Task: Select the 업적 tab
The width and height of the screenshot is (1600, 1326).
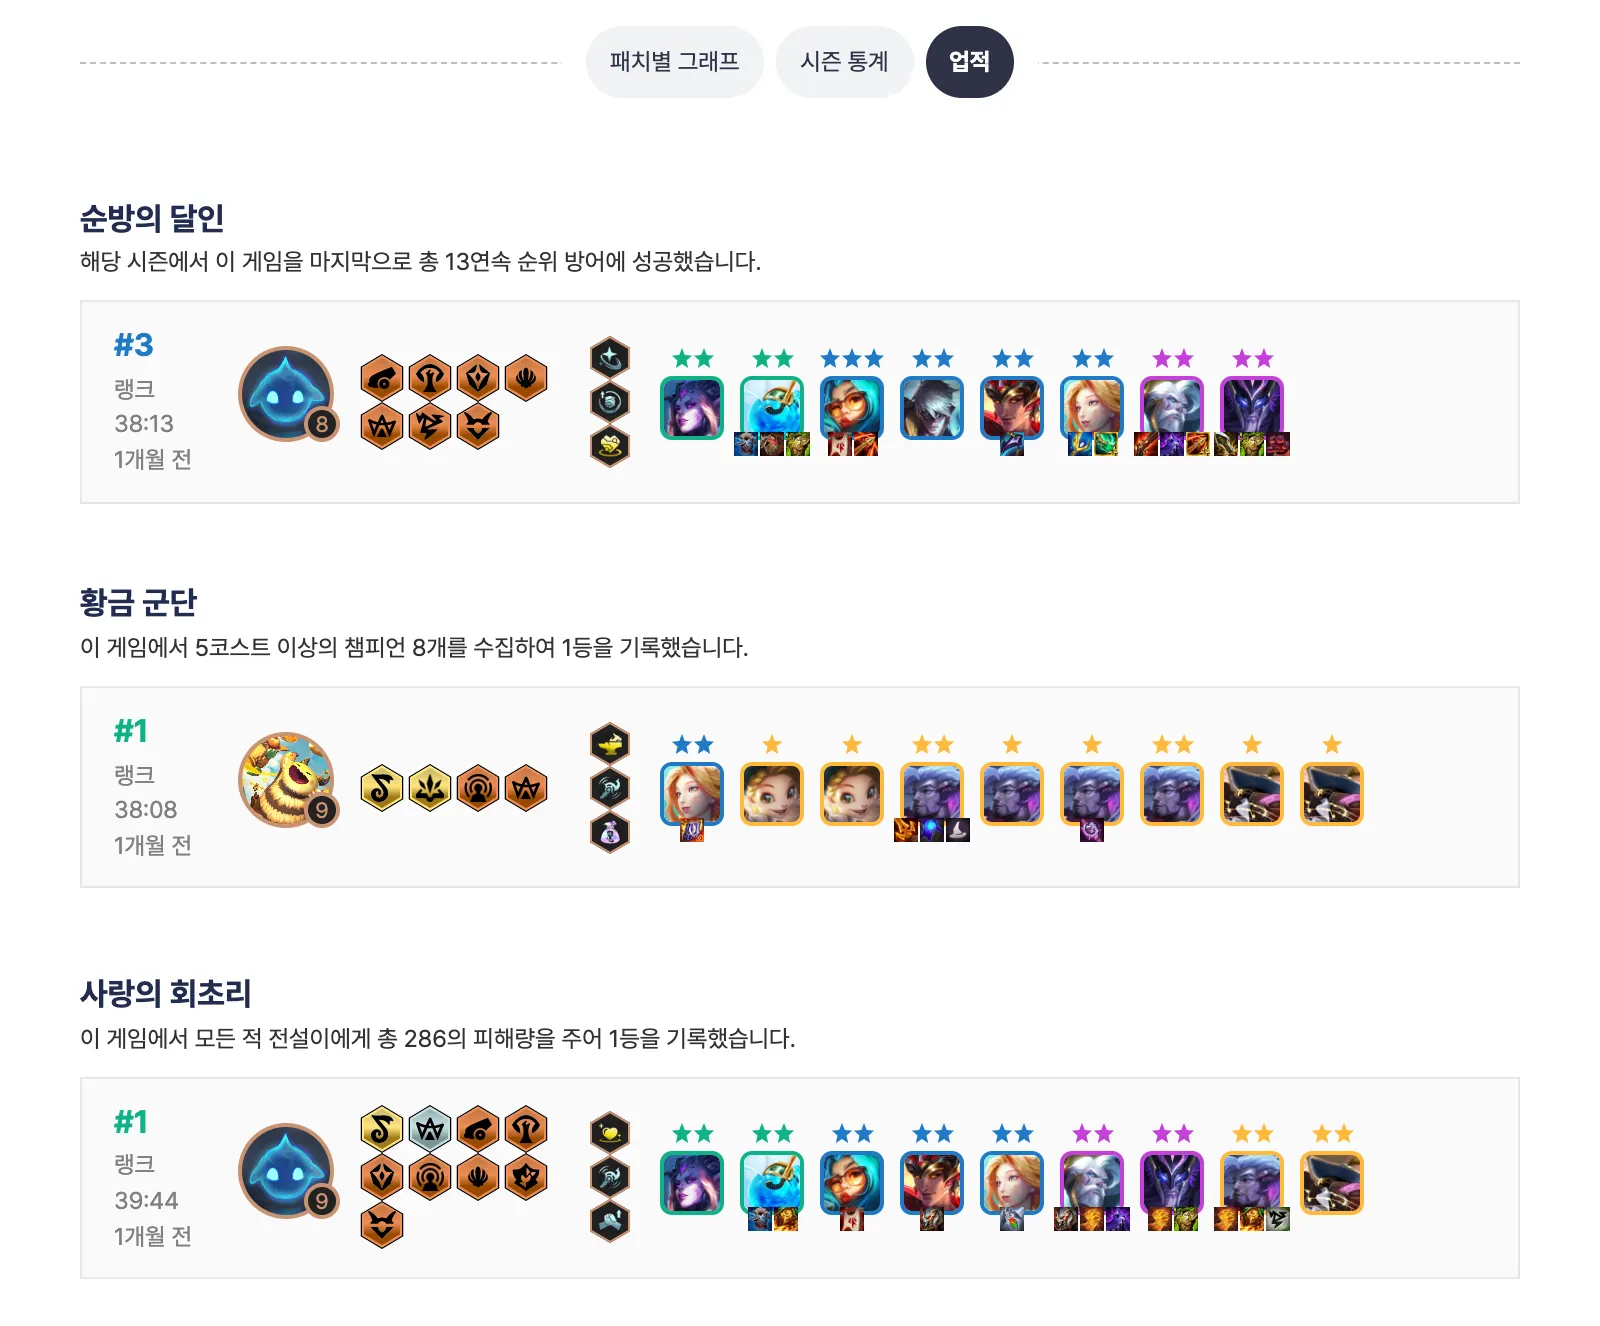Action: 970,62
